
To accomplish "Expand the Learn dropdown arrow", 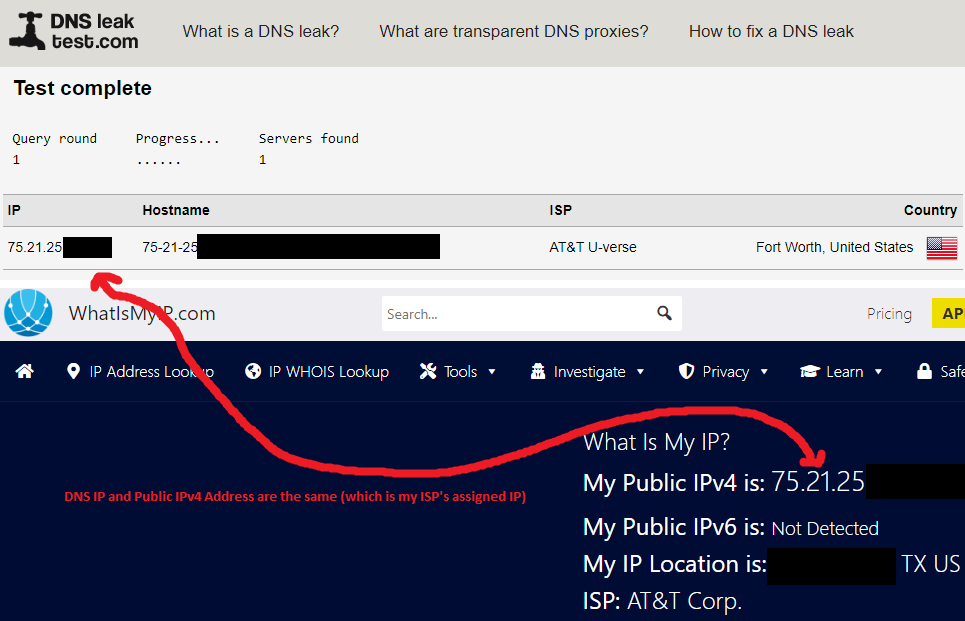I will click(878, 372).
